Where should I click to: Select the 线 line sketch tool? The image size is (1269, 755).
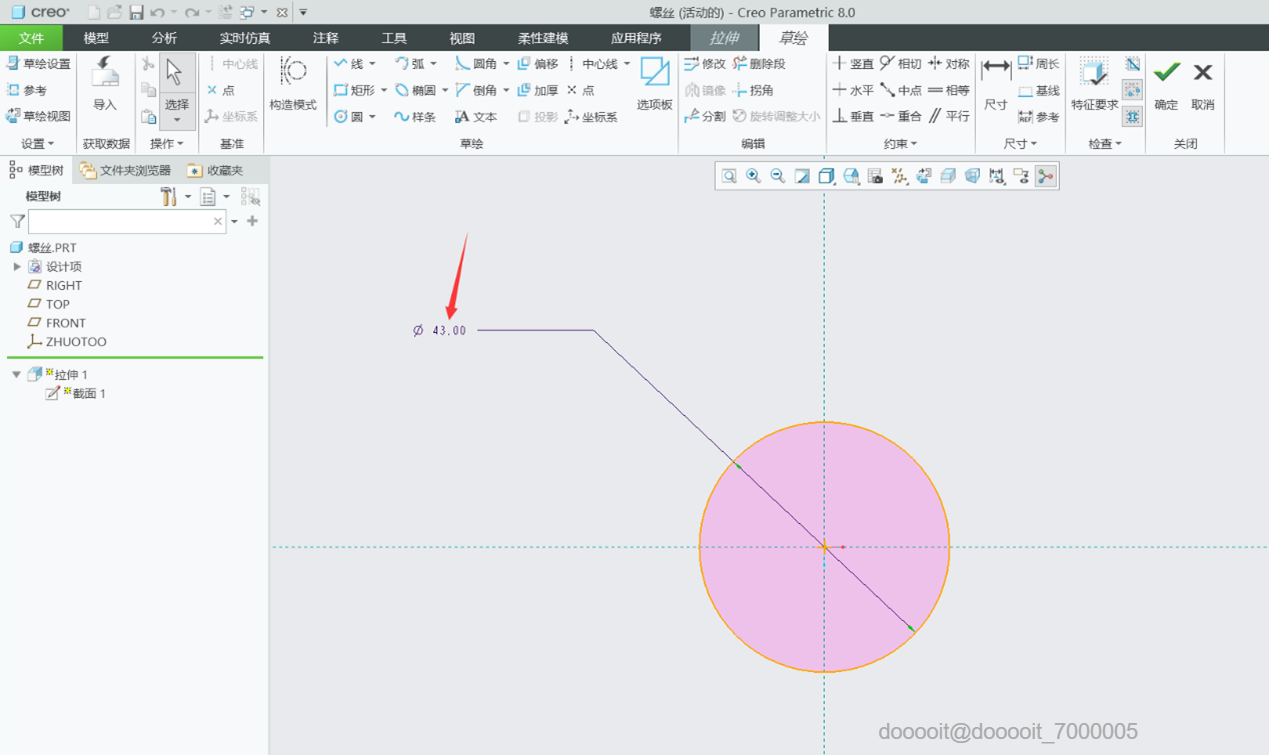click(x=349, y=64)
